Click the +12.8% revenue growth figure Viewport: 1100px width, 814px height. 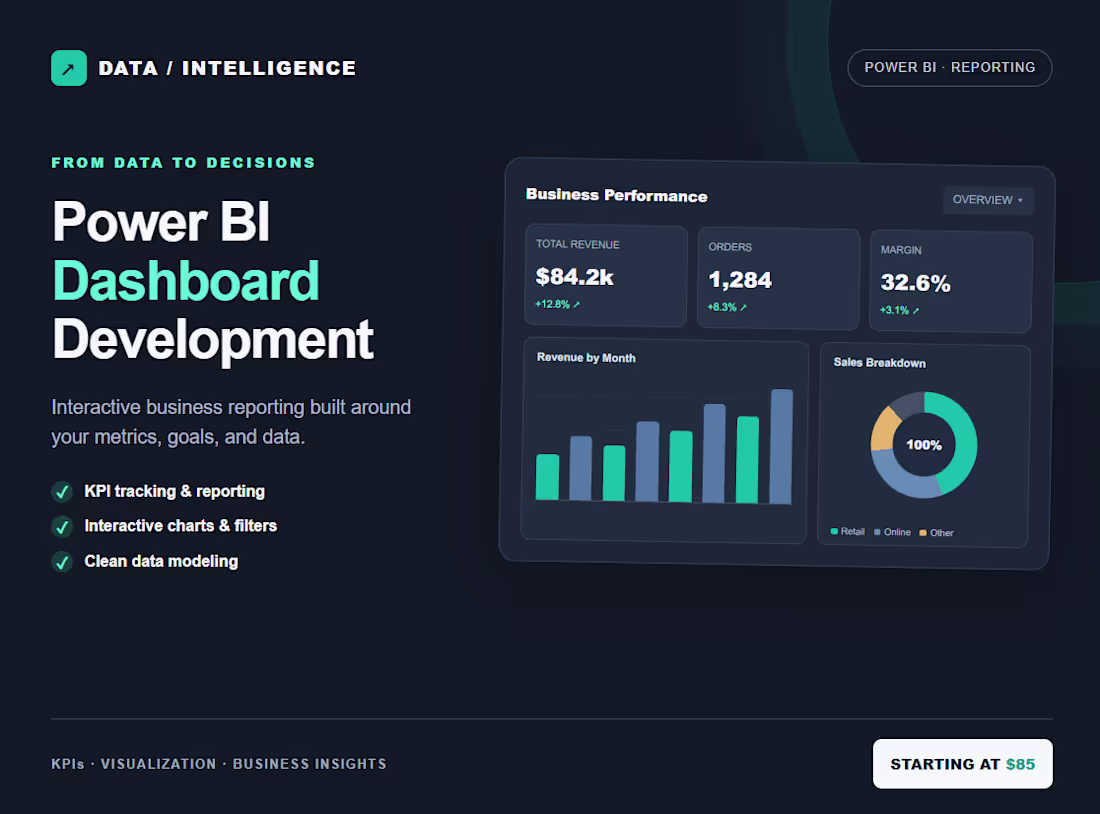pos(553,305)
